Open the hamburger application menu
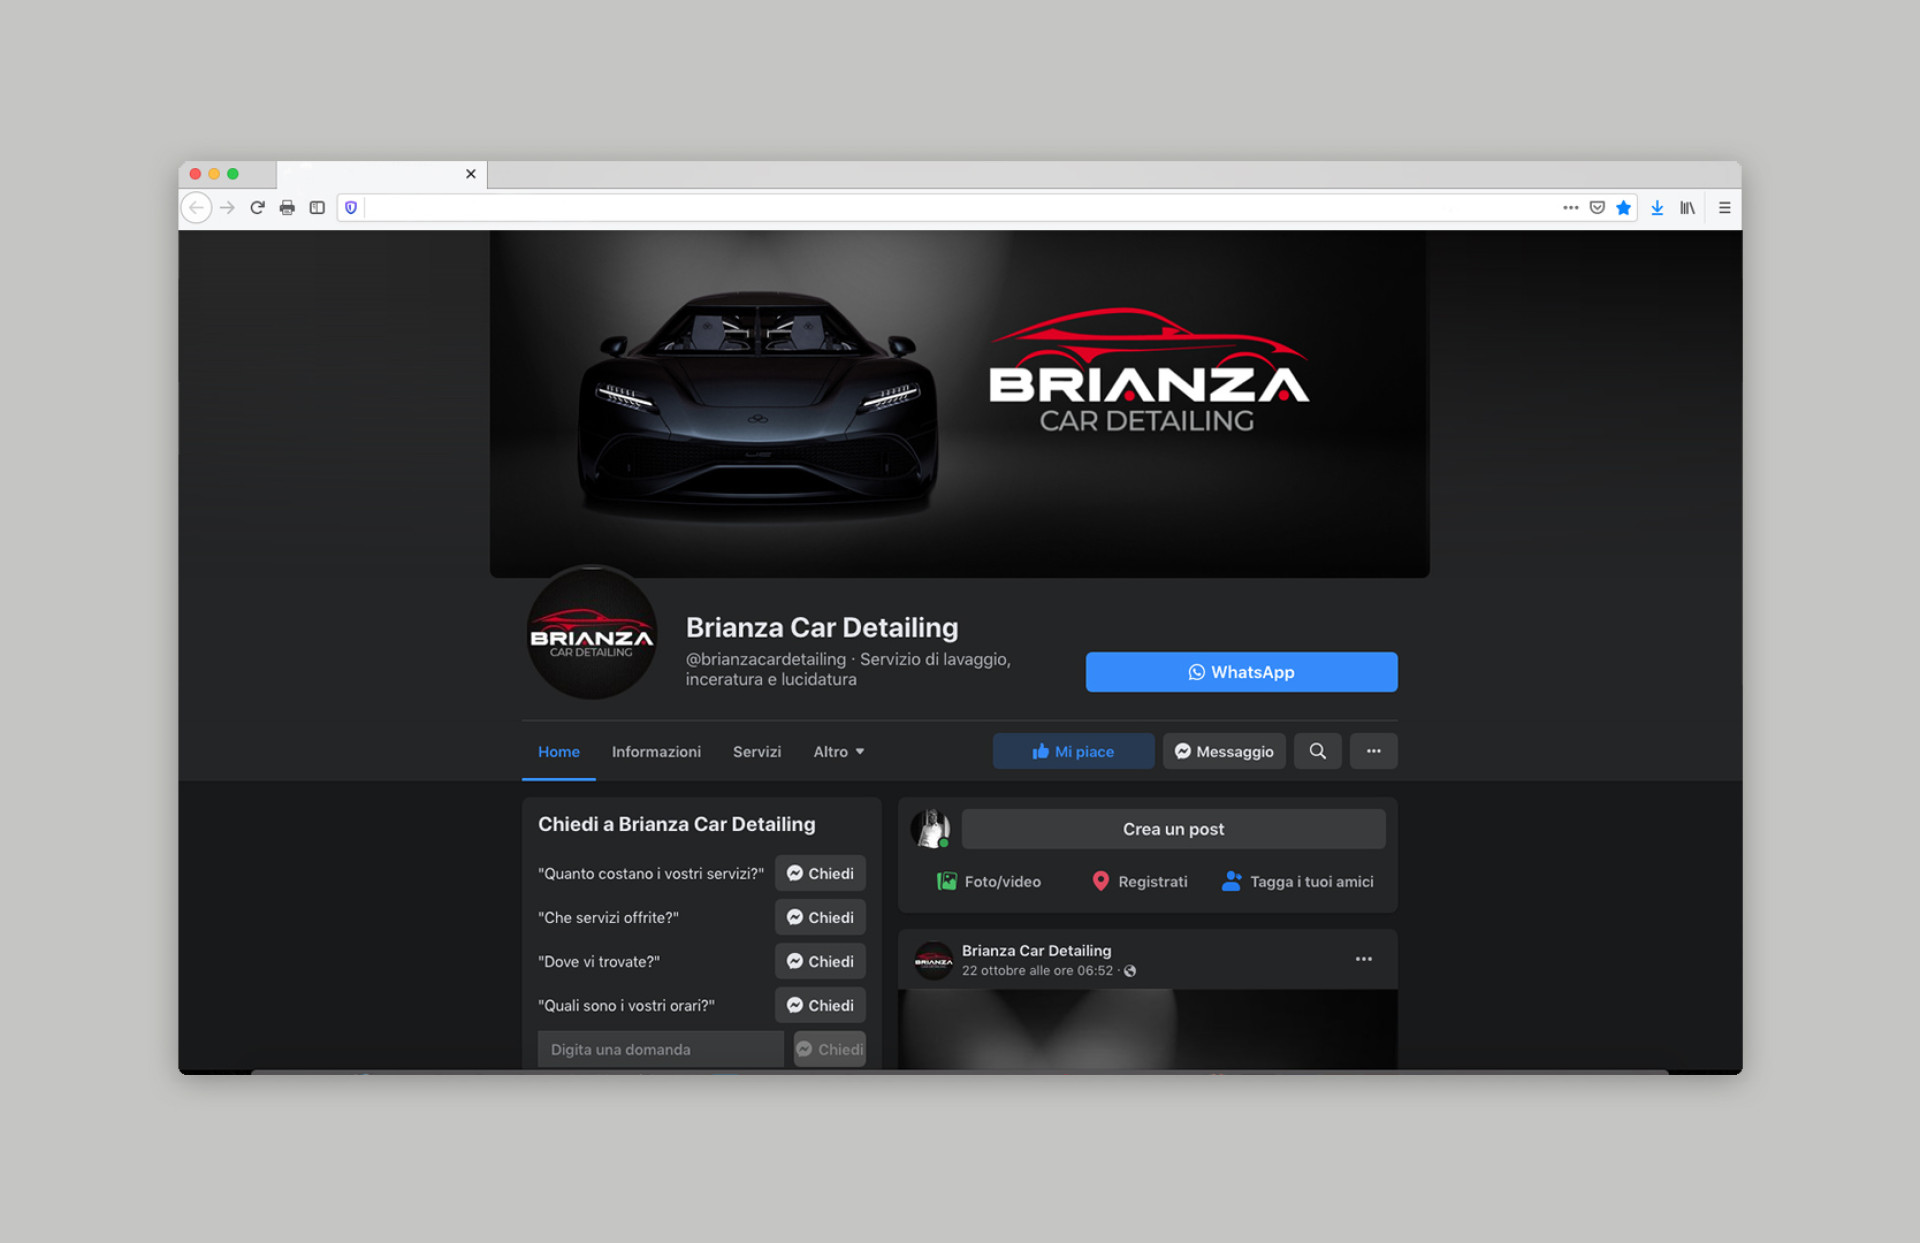 pos(1724,208)
